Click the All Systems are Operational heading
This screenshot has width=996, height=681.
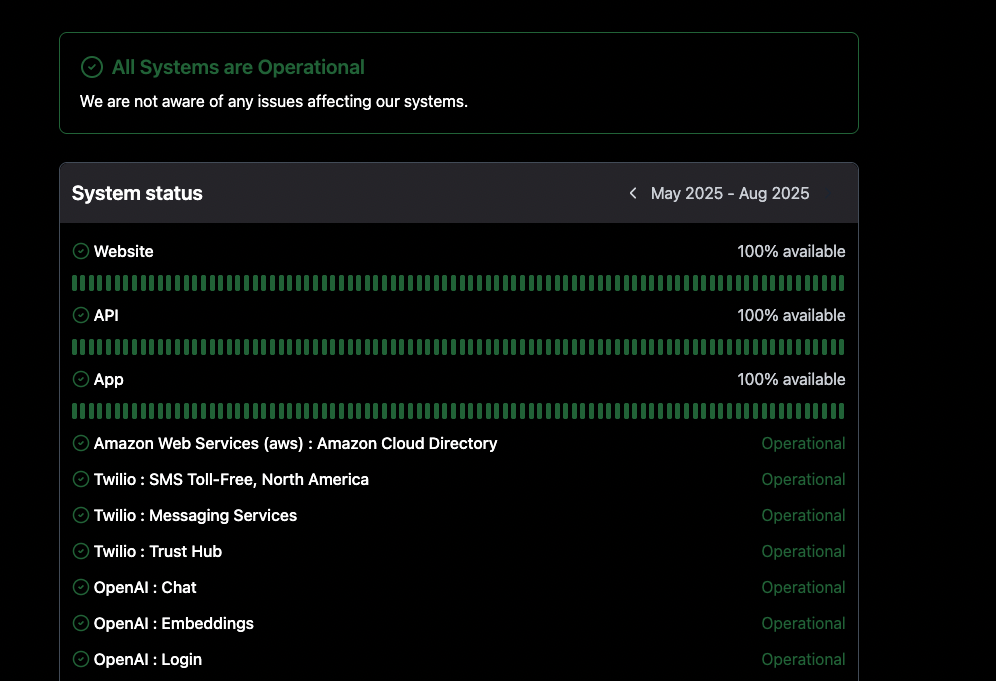238,67
